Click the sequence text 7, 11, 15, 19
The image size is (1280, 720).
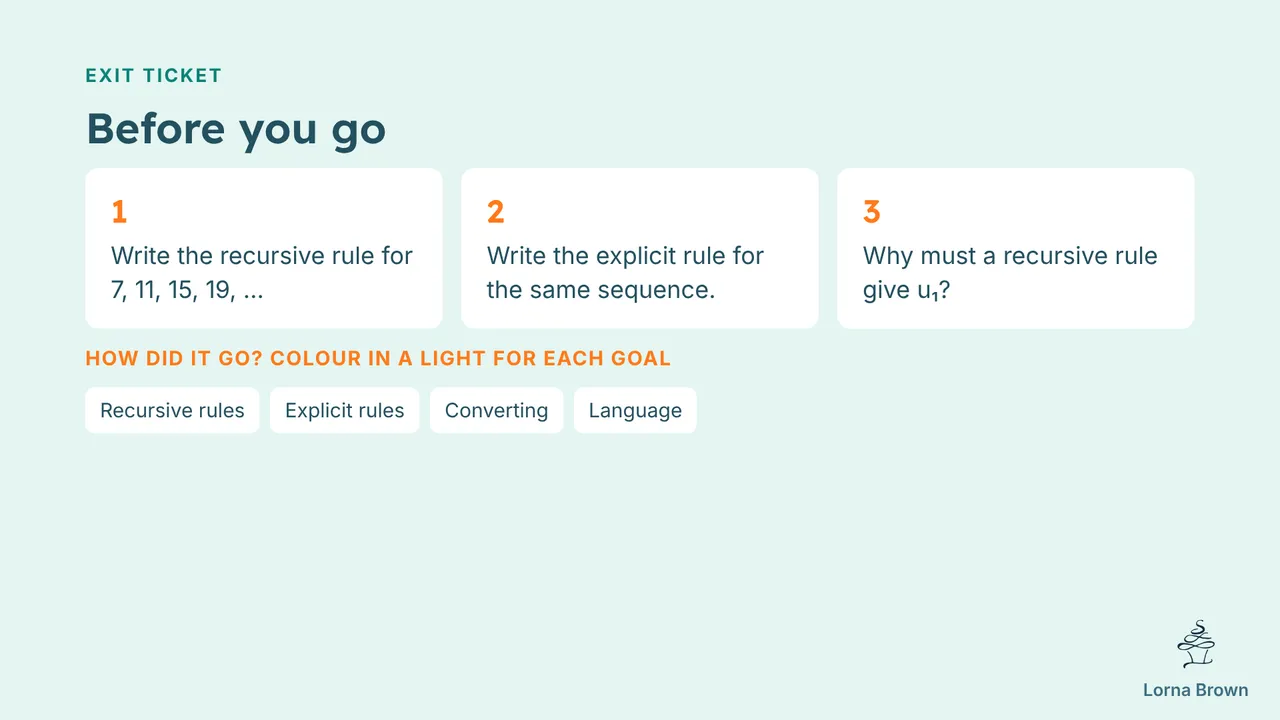pyautogui.click(x=187, y=292)
